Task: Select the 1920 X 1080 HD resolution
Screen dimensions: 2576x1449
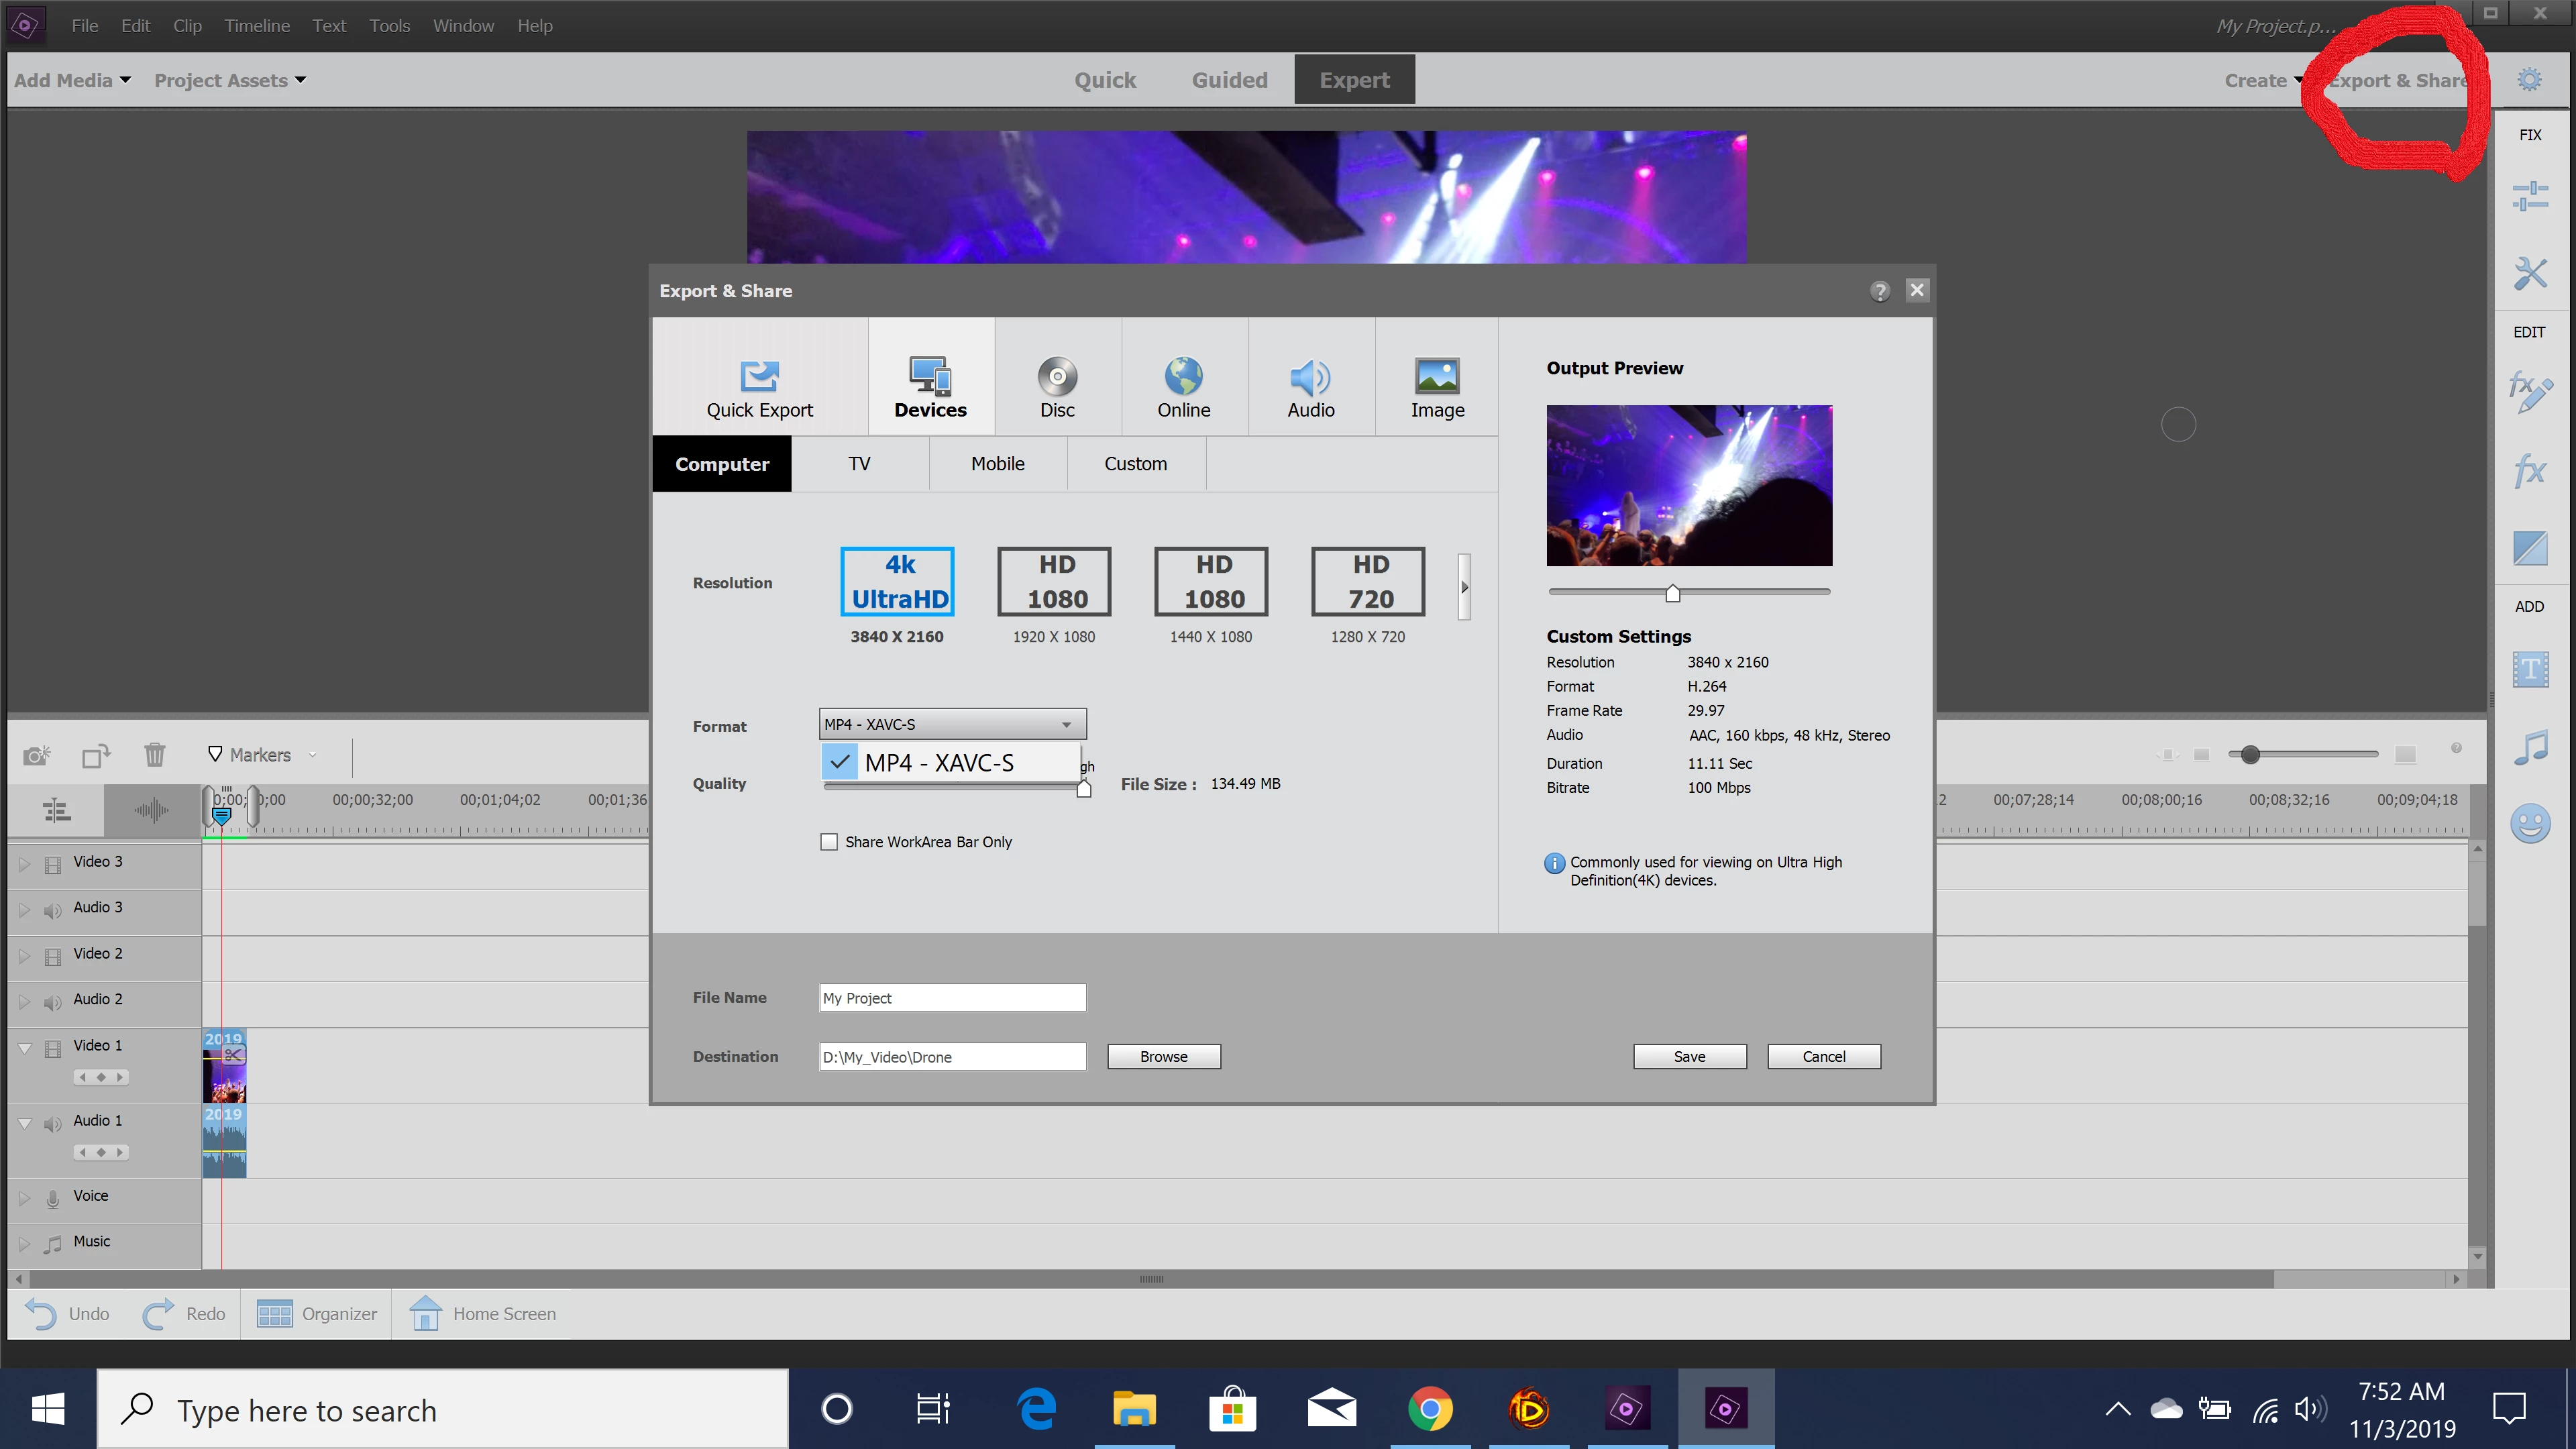Action: click(1054, 582)
